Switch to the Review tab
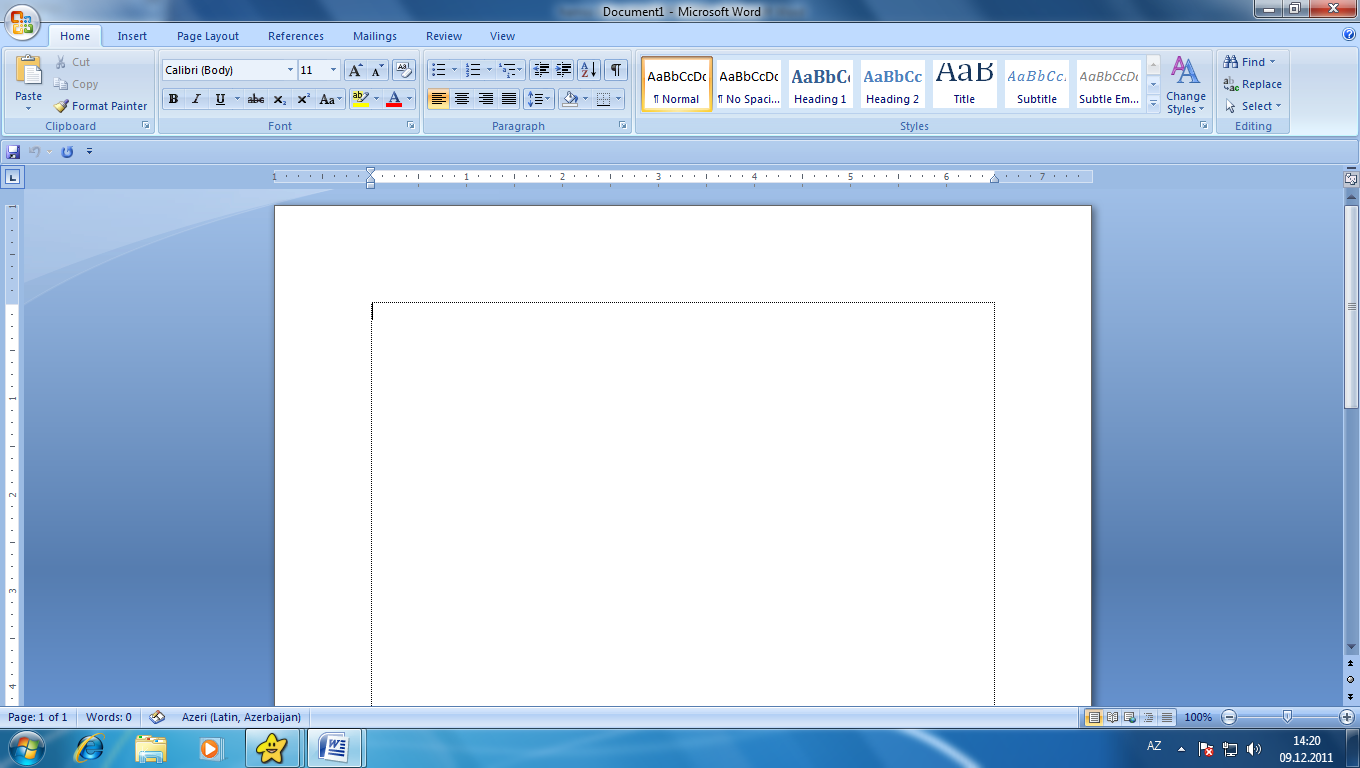1360x768 pixels. point(444,36)
